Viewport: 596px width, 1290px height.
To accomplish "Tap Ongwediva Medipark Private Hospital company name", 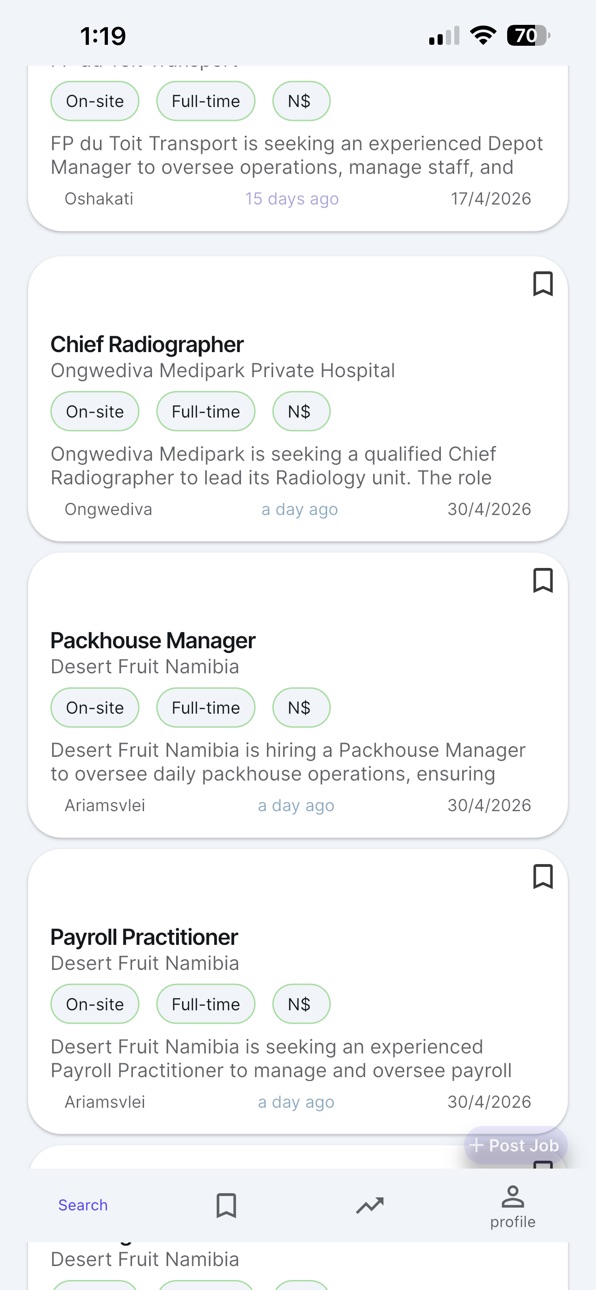I will pyautogui.click(x=223, y=370).
